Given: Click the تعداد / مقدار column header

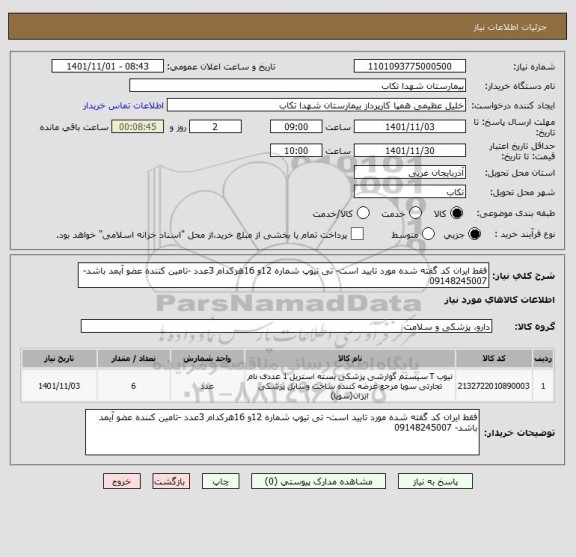Looking at the screenshot, I should point(133,359).
